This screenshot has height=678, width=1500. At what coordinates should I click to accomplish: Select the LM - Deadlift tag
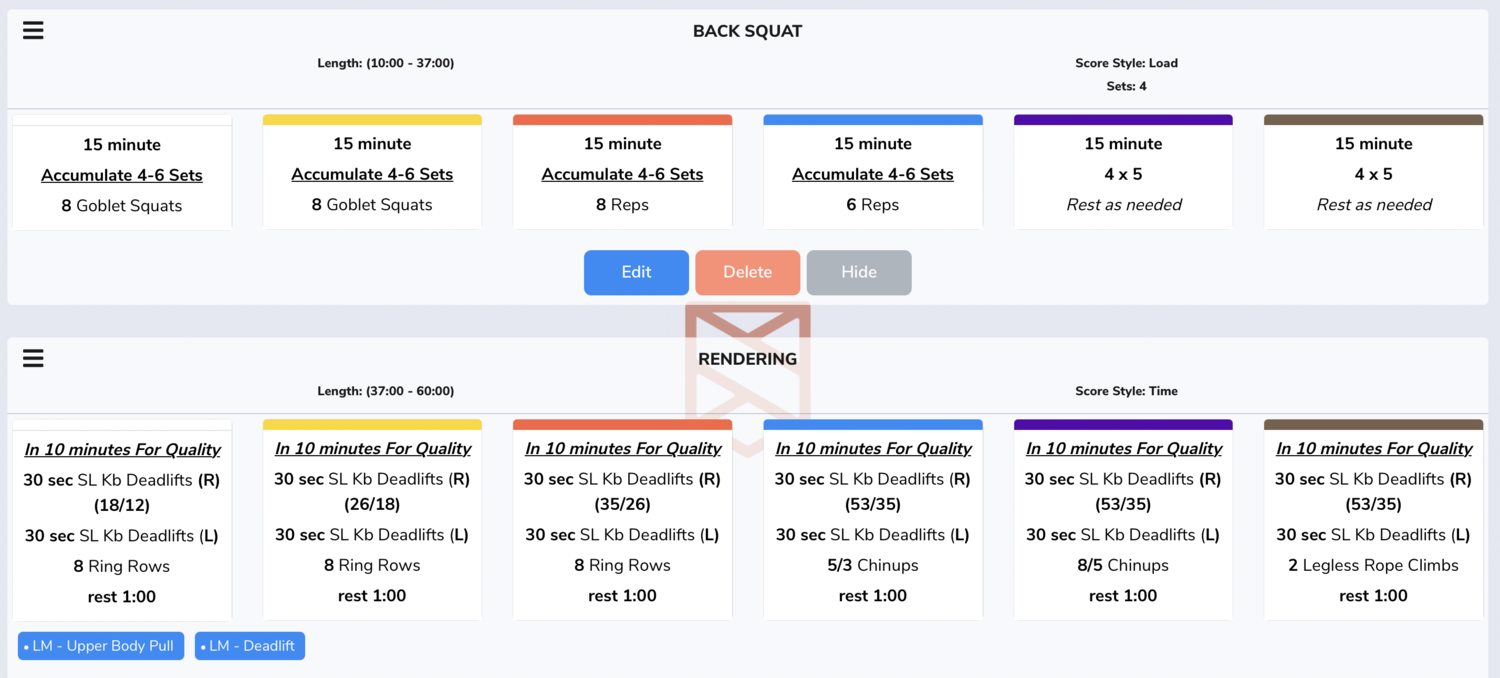[x=250, y=646]
